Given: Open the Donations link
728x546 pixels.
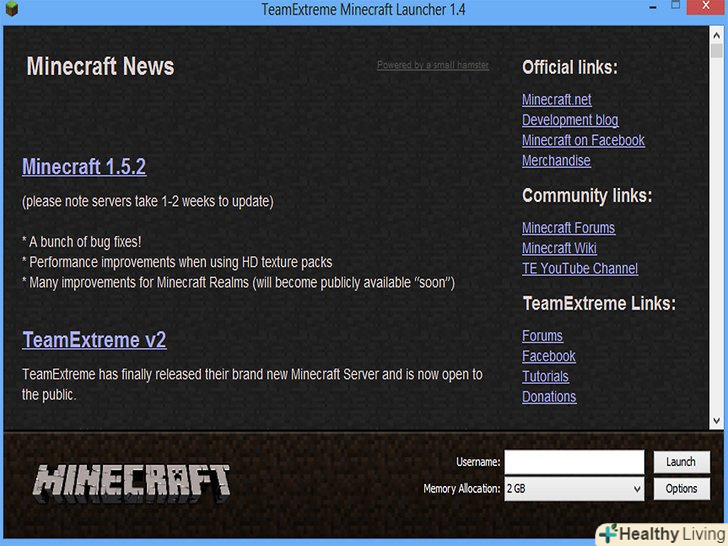Looking at the screenshot, I should coord(549,397).
